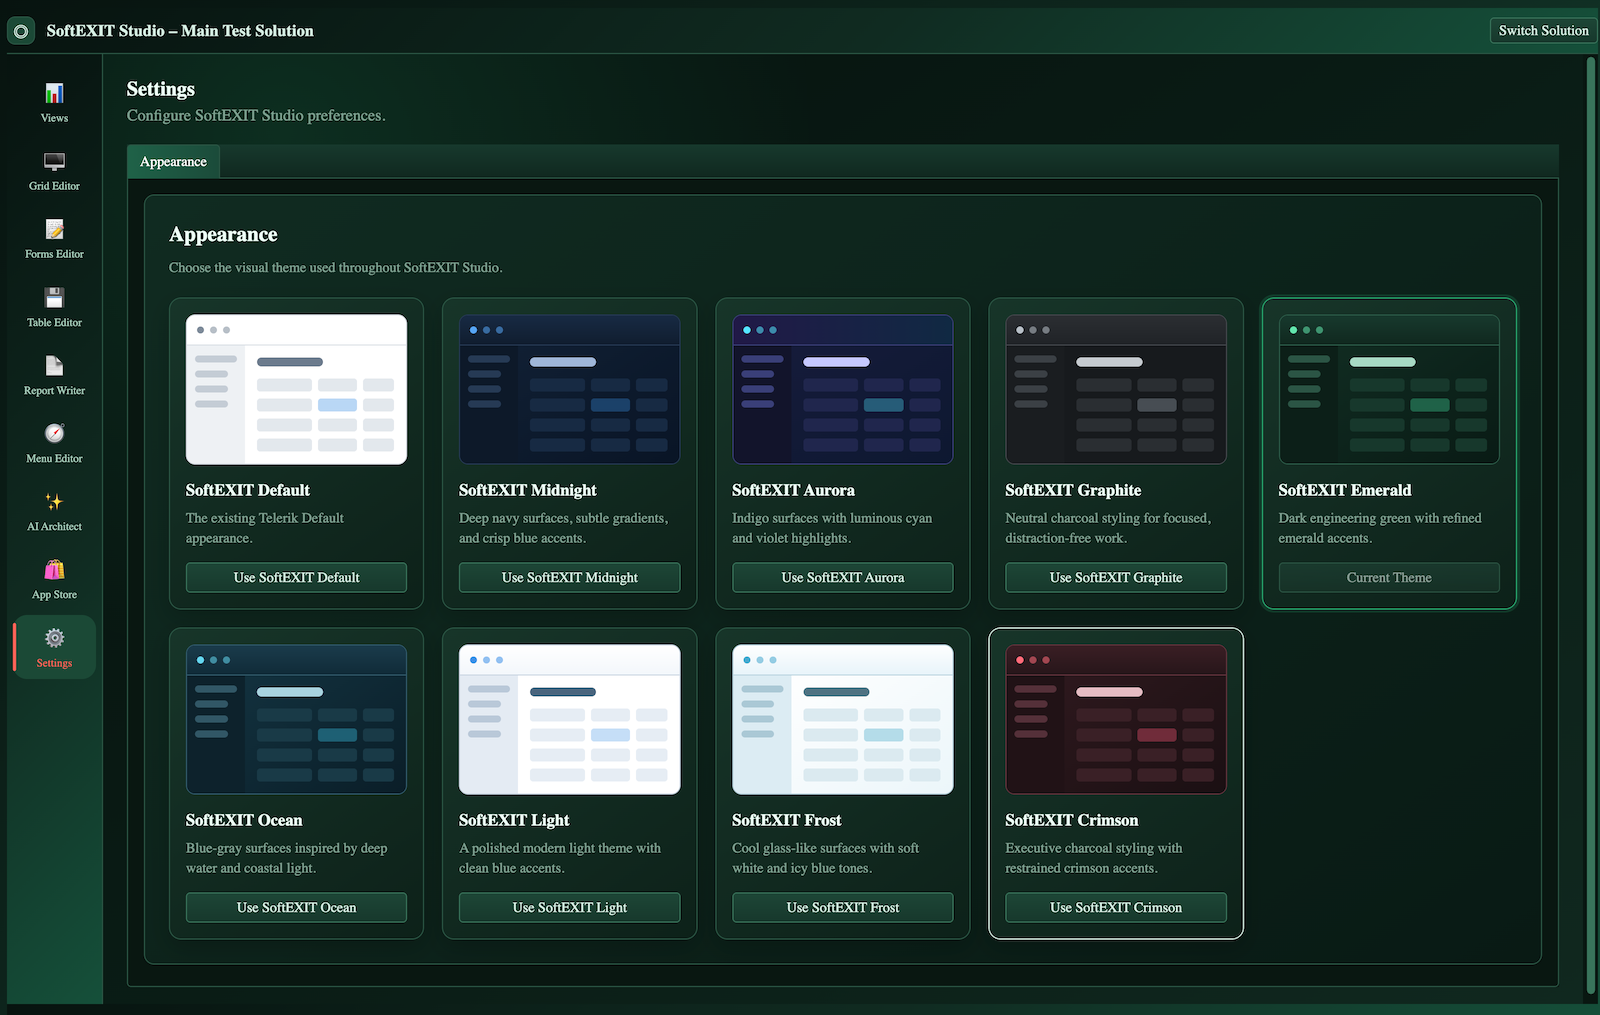Click the vertical page scrollbar

tap(1591, 526)
